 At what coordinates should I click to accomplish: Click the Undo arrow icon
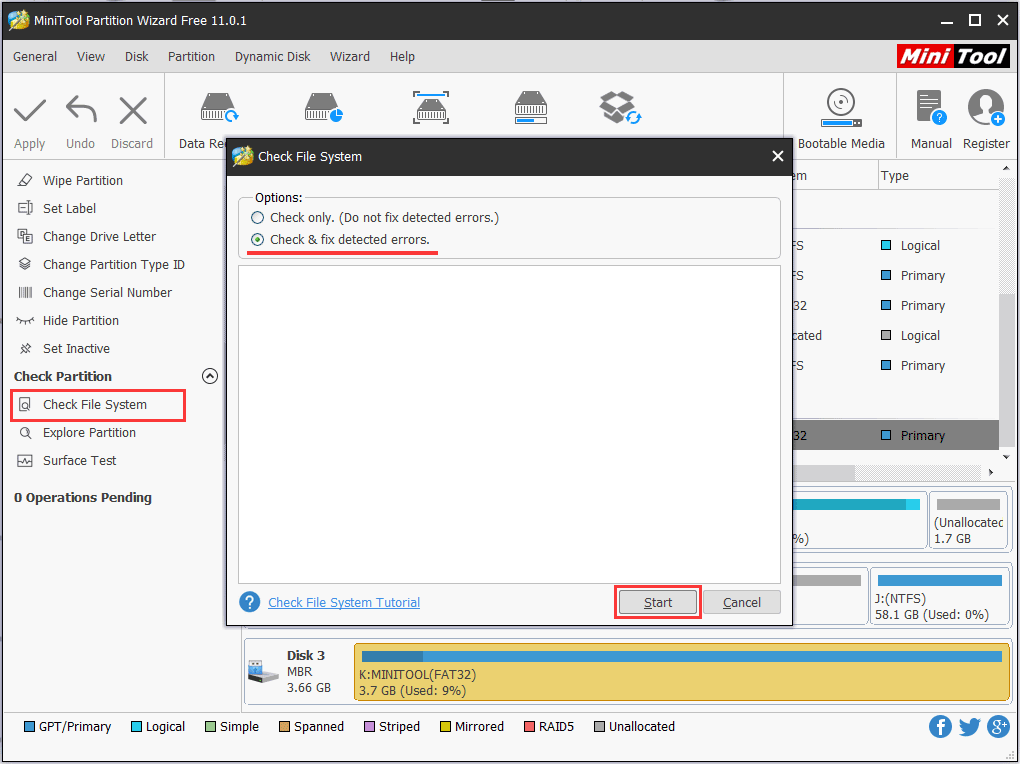(x=81, y=109)
